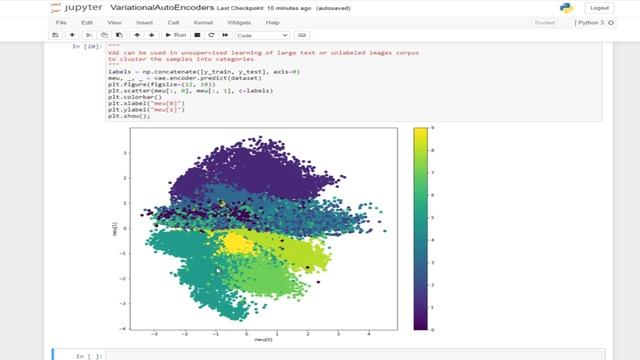
Task: Click inside the plt.colorbar() code line
Action: (x=135, y=97)
